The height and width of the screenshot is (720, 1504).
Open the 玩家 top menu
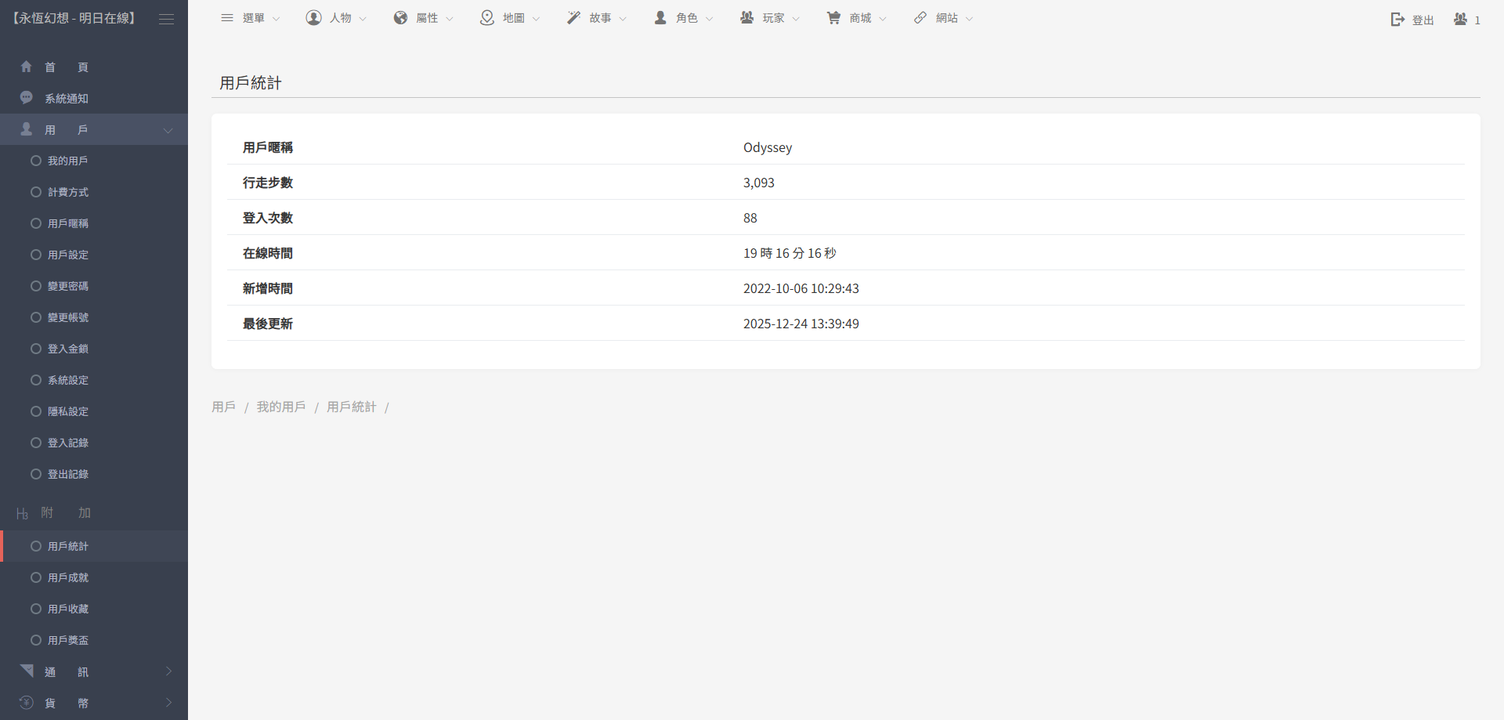click(770, 18)
